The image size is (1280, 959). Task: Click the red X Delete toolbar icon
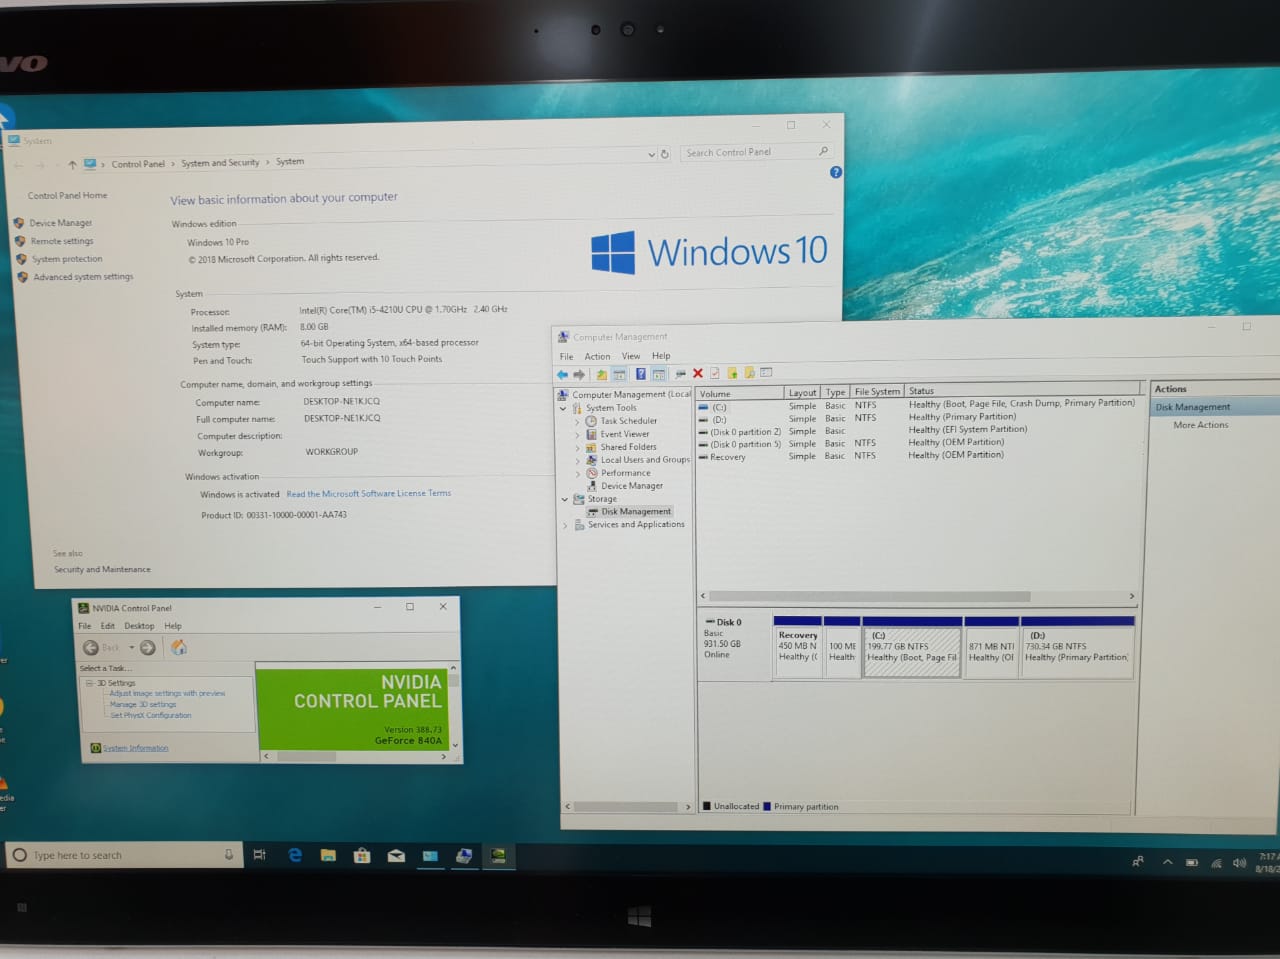[698, 373]
